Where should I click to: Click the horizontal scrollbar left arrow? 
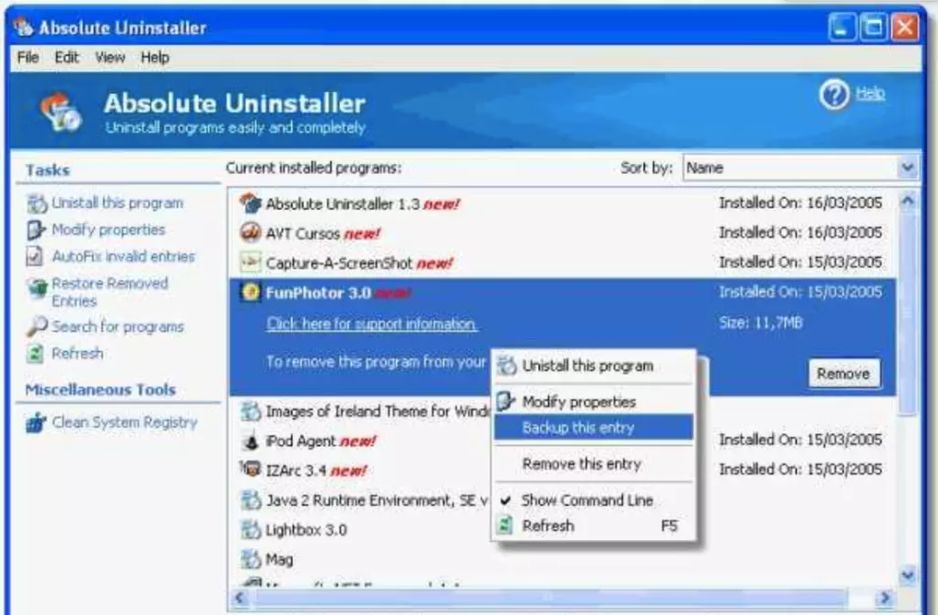pos(240,597)
